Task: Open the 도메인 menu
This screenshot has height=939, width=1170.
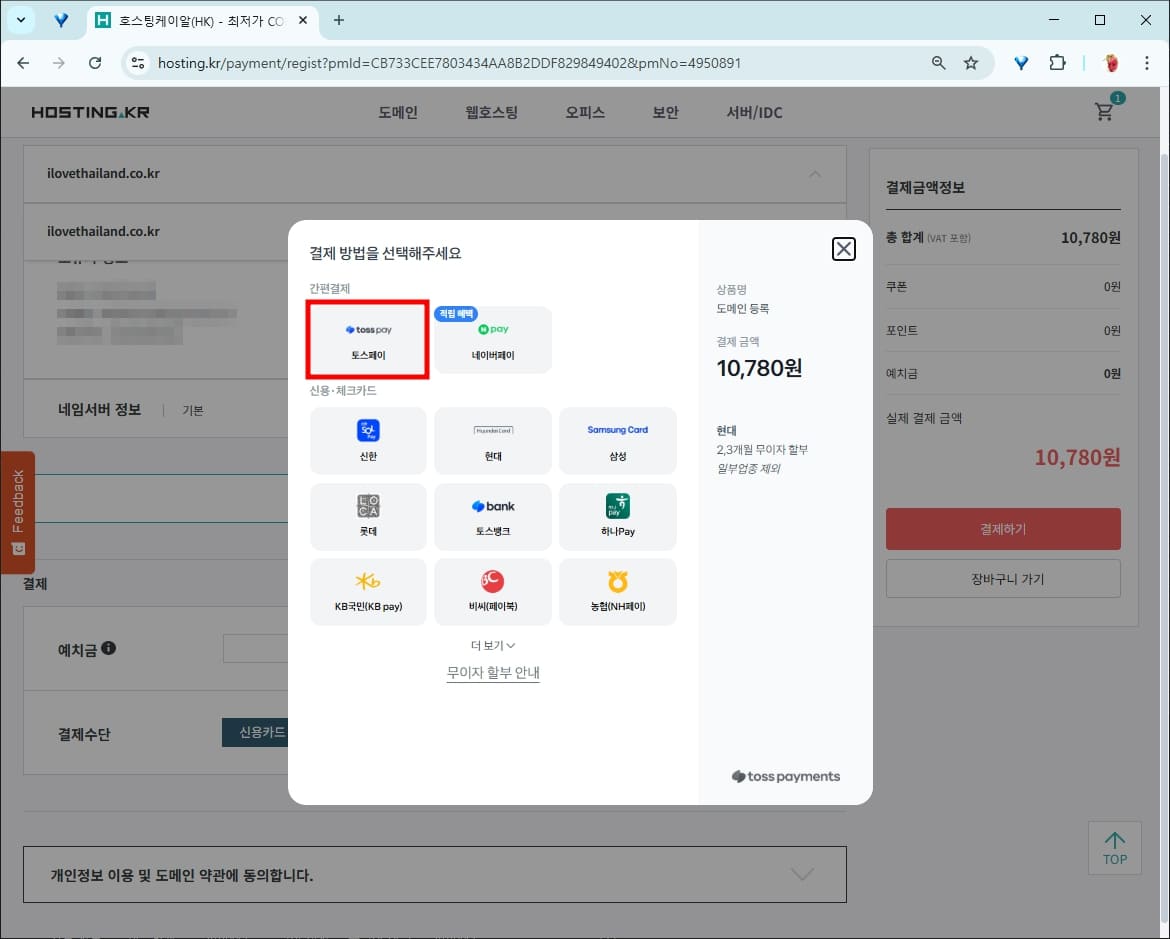Action: [398, 112]
